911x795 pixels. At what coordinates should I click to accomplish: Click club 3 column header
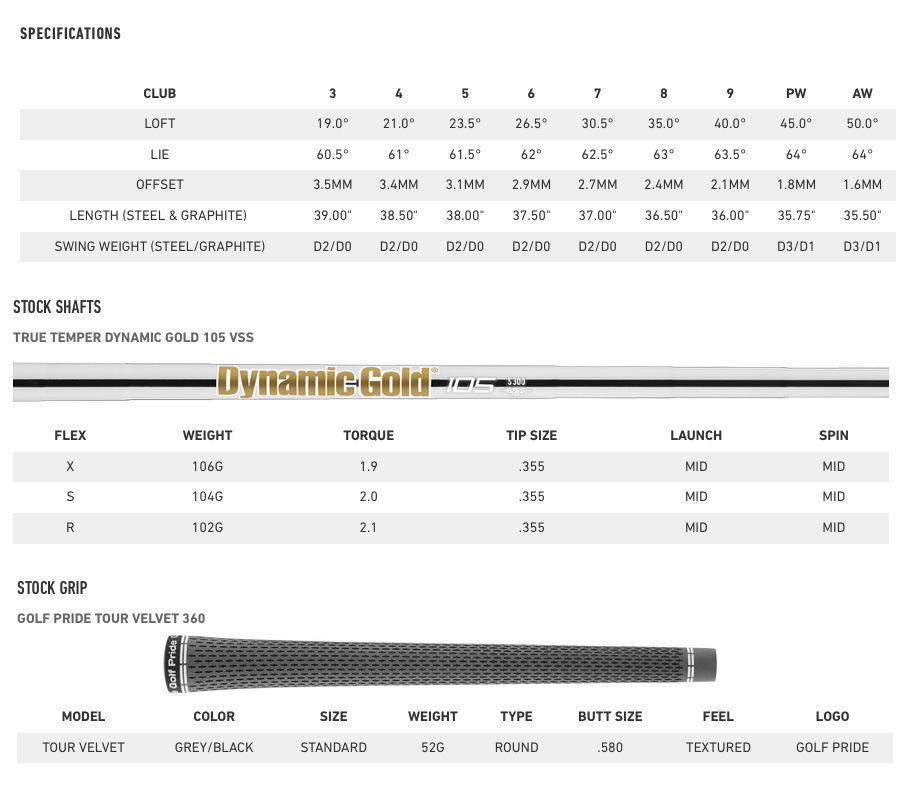pos(332,94)
